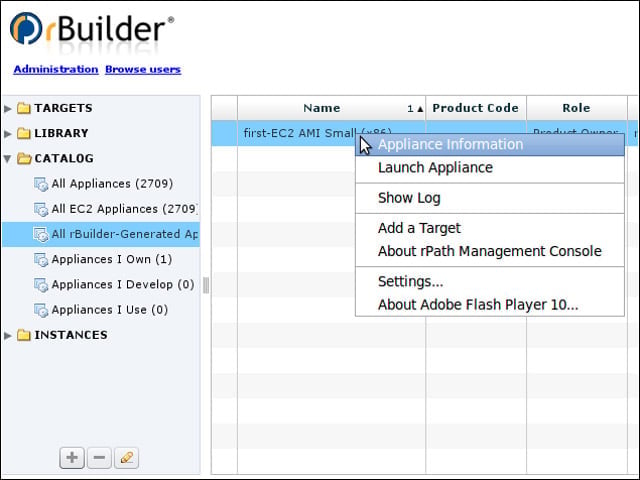Expand the TARGETS tree node
Image resolution: width=640 pixels, height=480 pixels.
click(7, 109)
